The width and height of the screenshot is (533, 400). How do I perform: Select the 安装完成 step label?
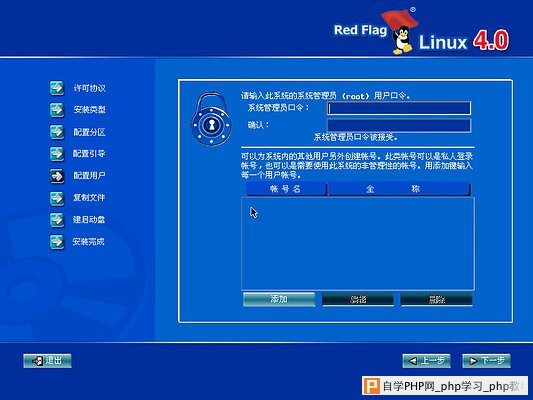point(88,242)
